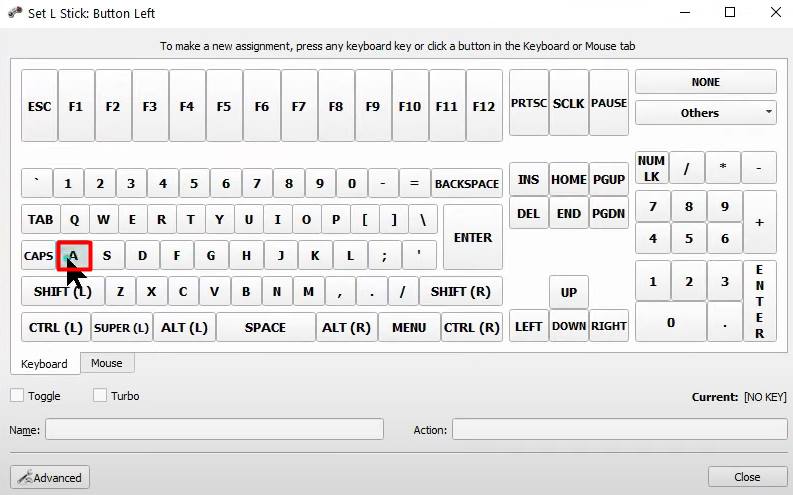Screen dimensions: 793x495
Task: Select the BACKSPACE key
Action: pyautogui.click(x=467, y=183)
